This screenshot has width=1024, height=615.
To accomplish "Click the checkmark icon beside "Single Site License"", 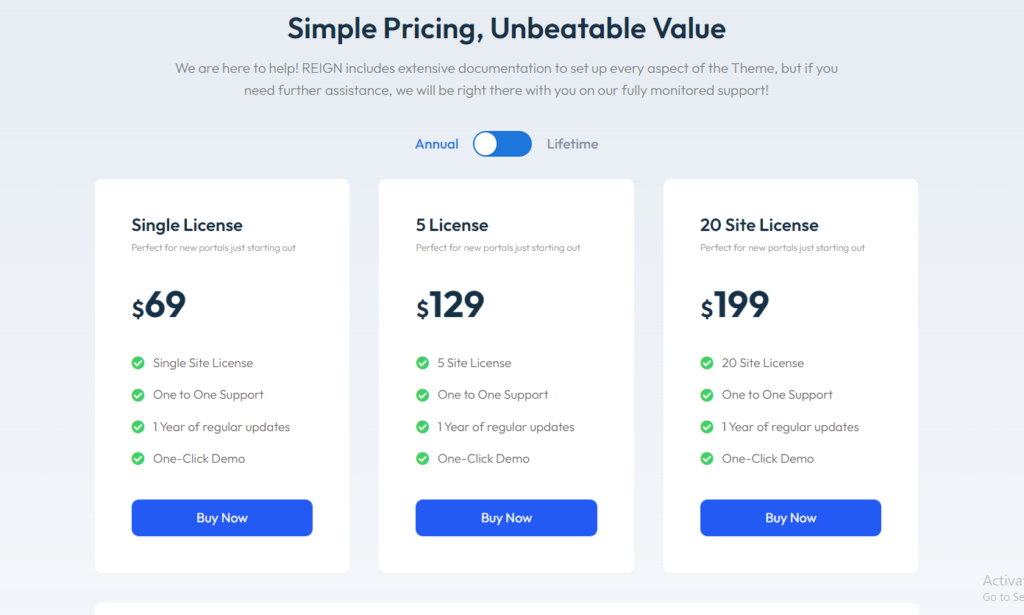I will [x=137, y=363].
